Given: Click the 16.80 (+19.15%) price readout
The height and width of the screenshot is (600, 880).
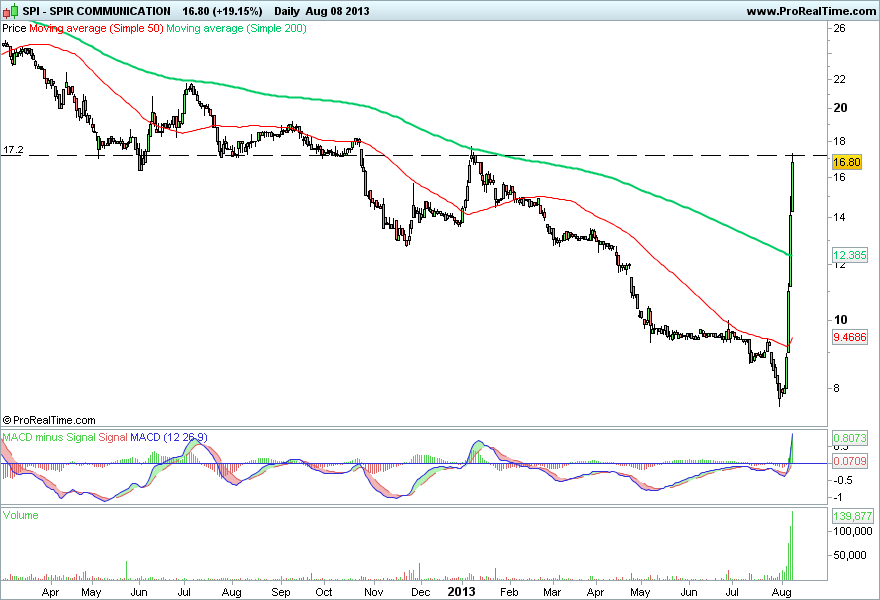Looking at the screenshot, I should [222, 11].
